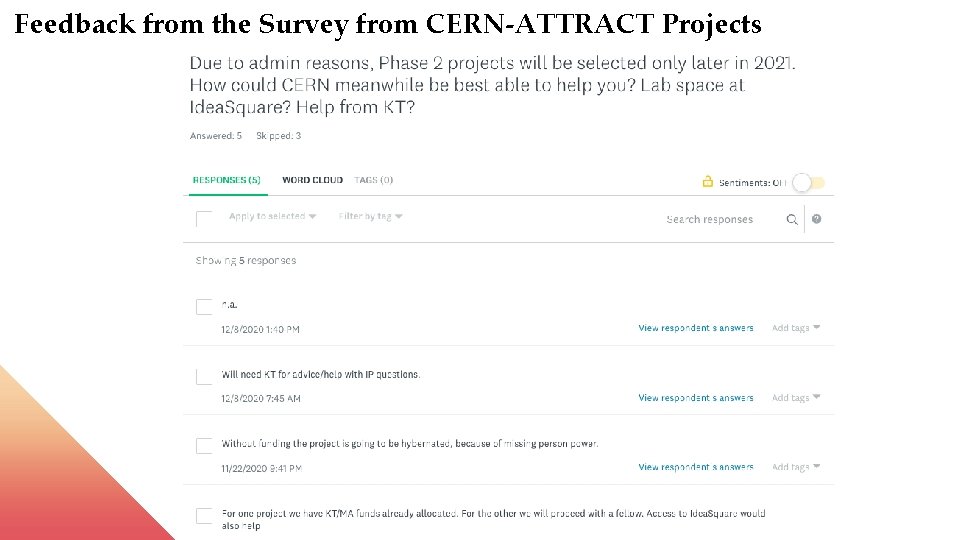Click the help question mark icon
Image resolution: width=960 pixels, height=540 pixels.
point(817,219)
